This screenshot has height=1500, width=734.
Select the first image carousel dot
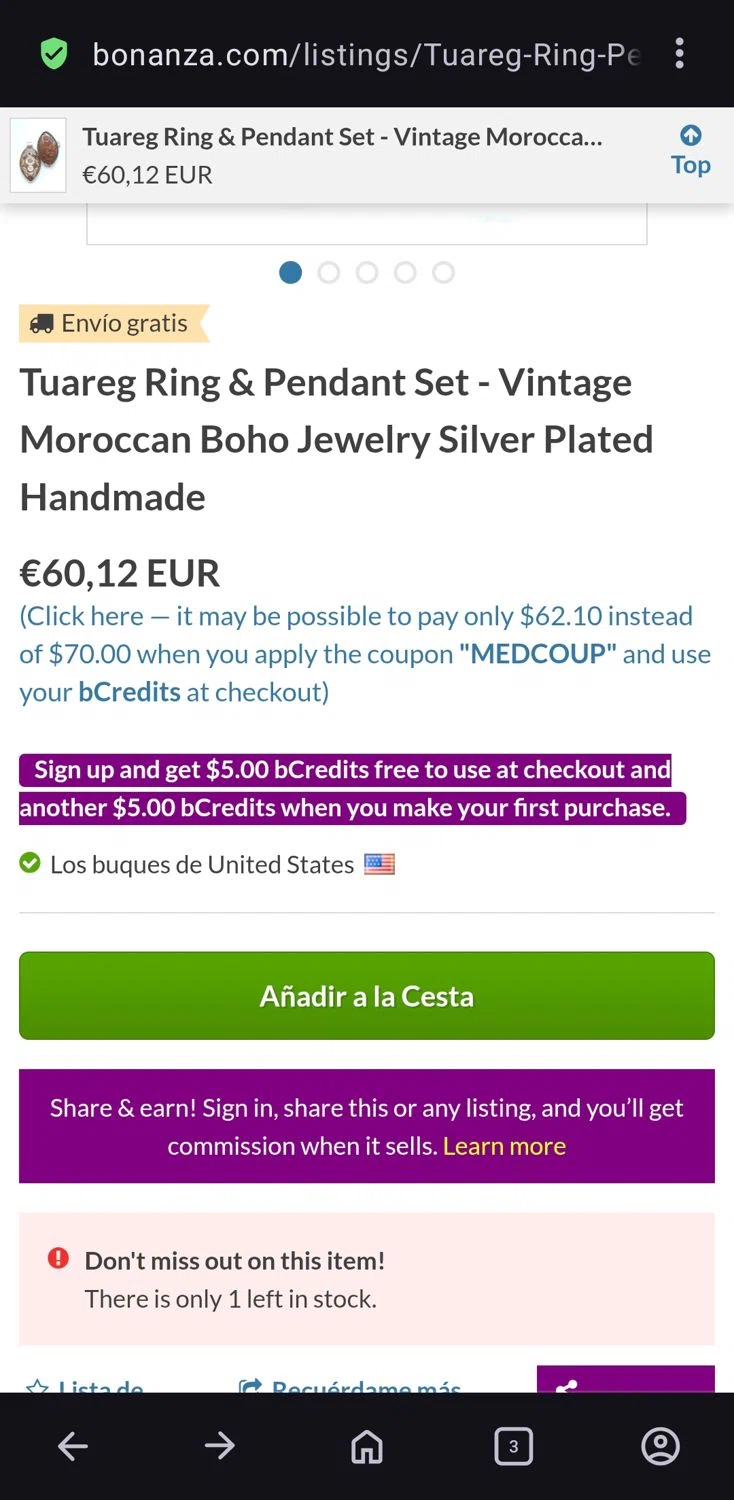[x=291, y=272]
